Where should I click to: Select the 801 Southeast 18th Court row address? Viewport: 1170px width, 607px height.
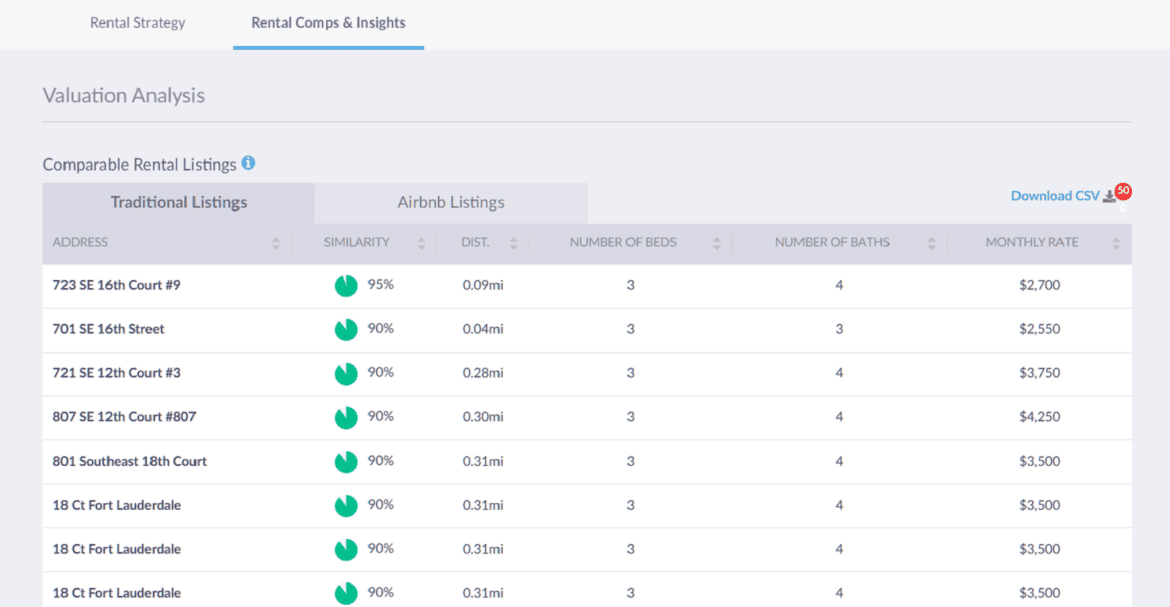130,461
